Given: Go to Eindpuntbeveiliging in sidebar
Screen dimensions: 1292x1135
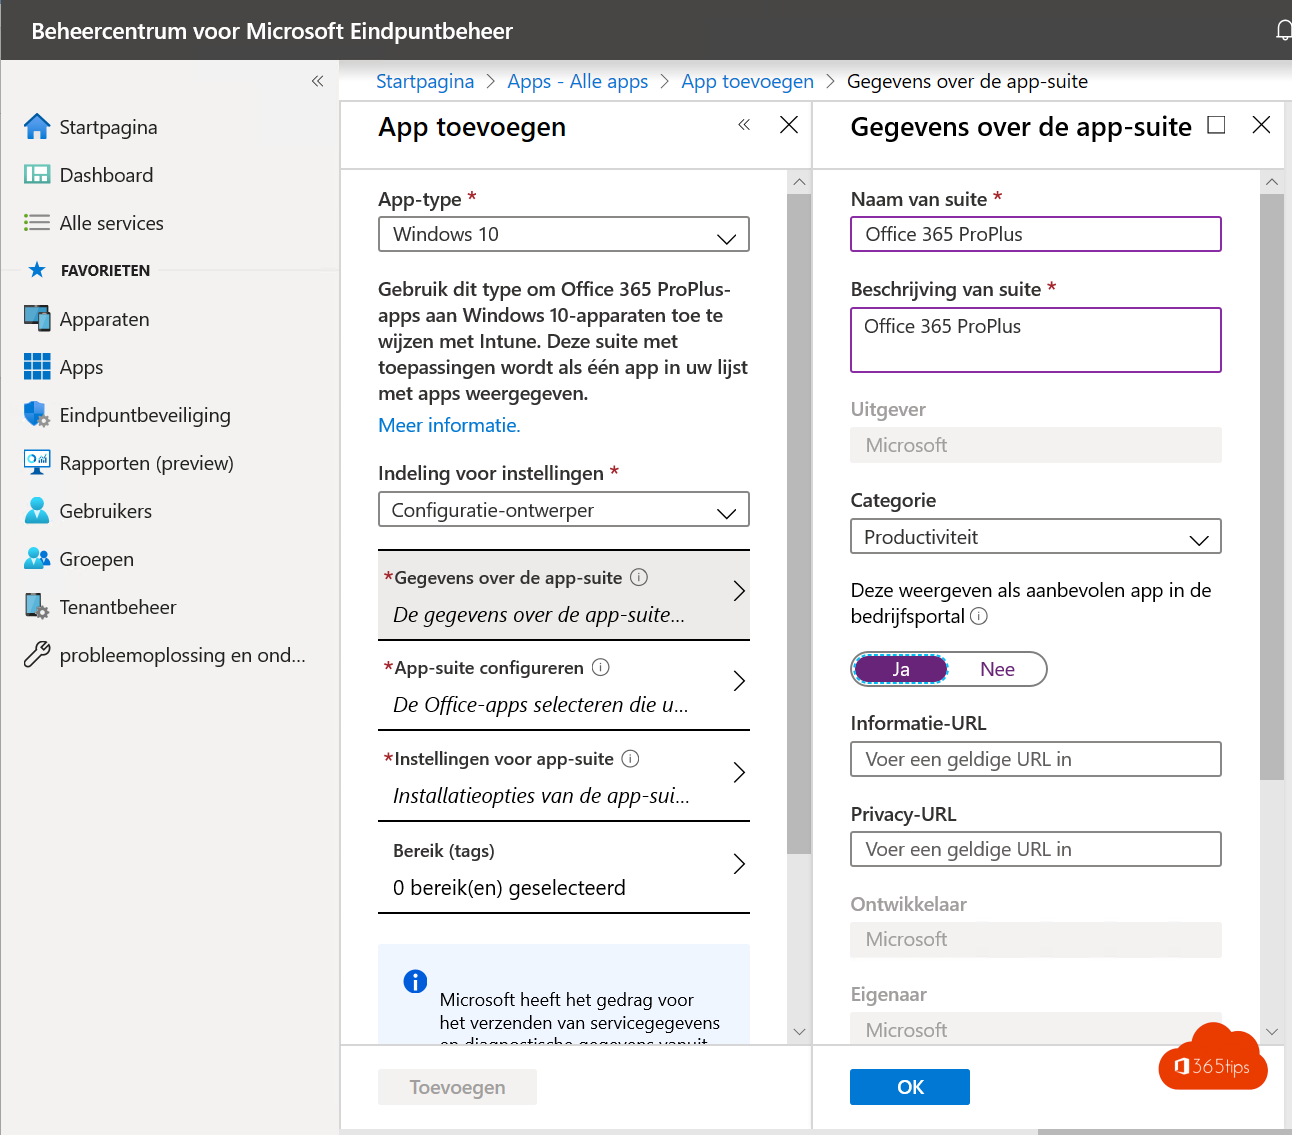Looking at the screenshot, I should (145, 415).
